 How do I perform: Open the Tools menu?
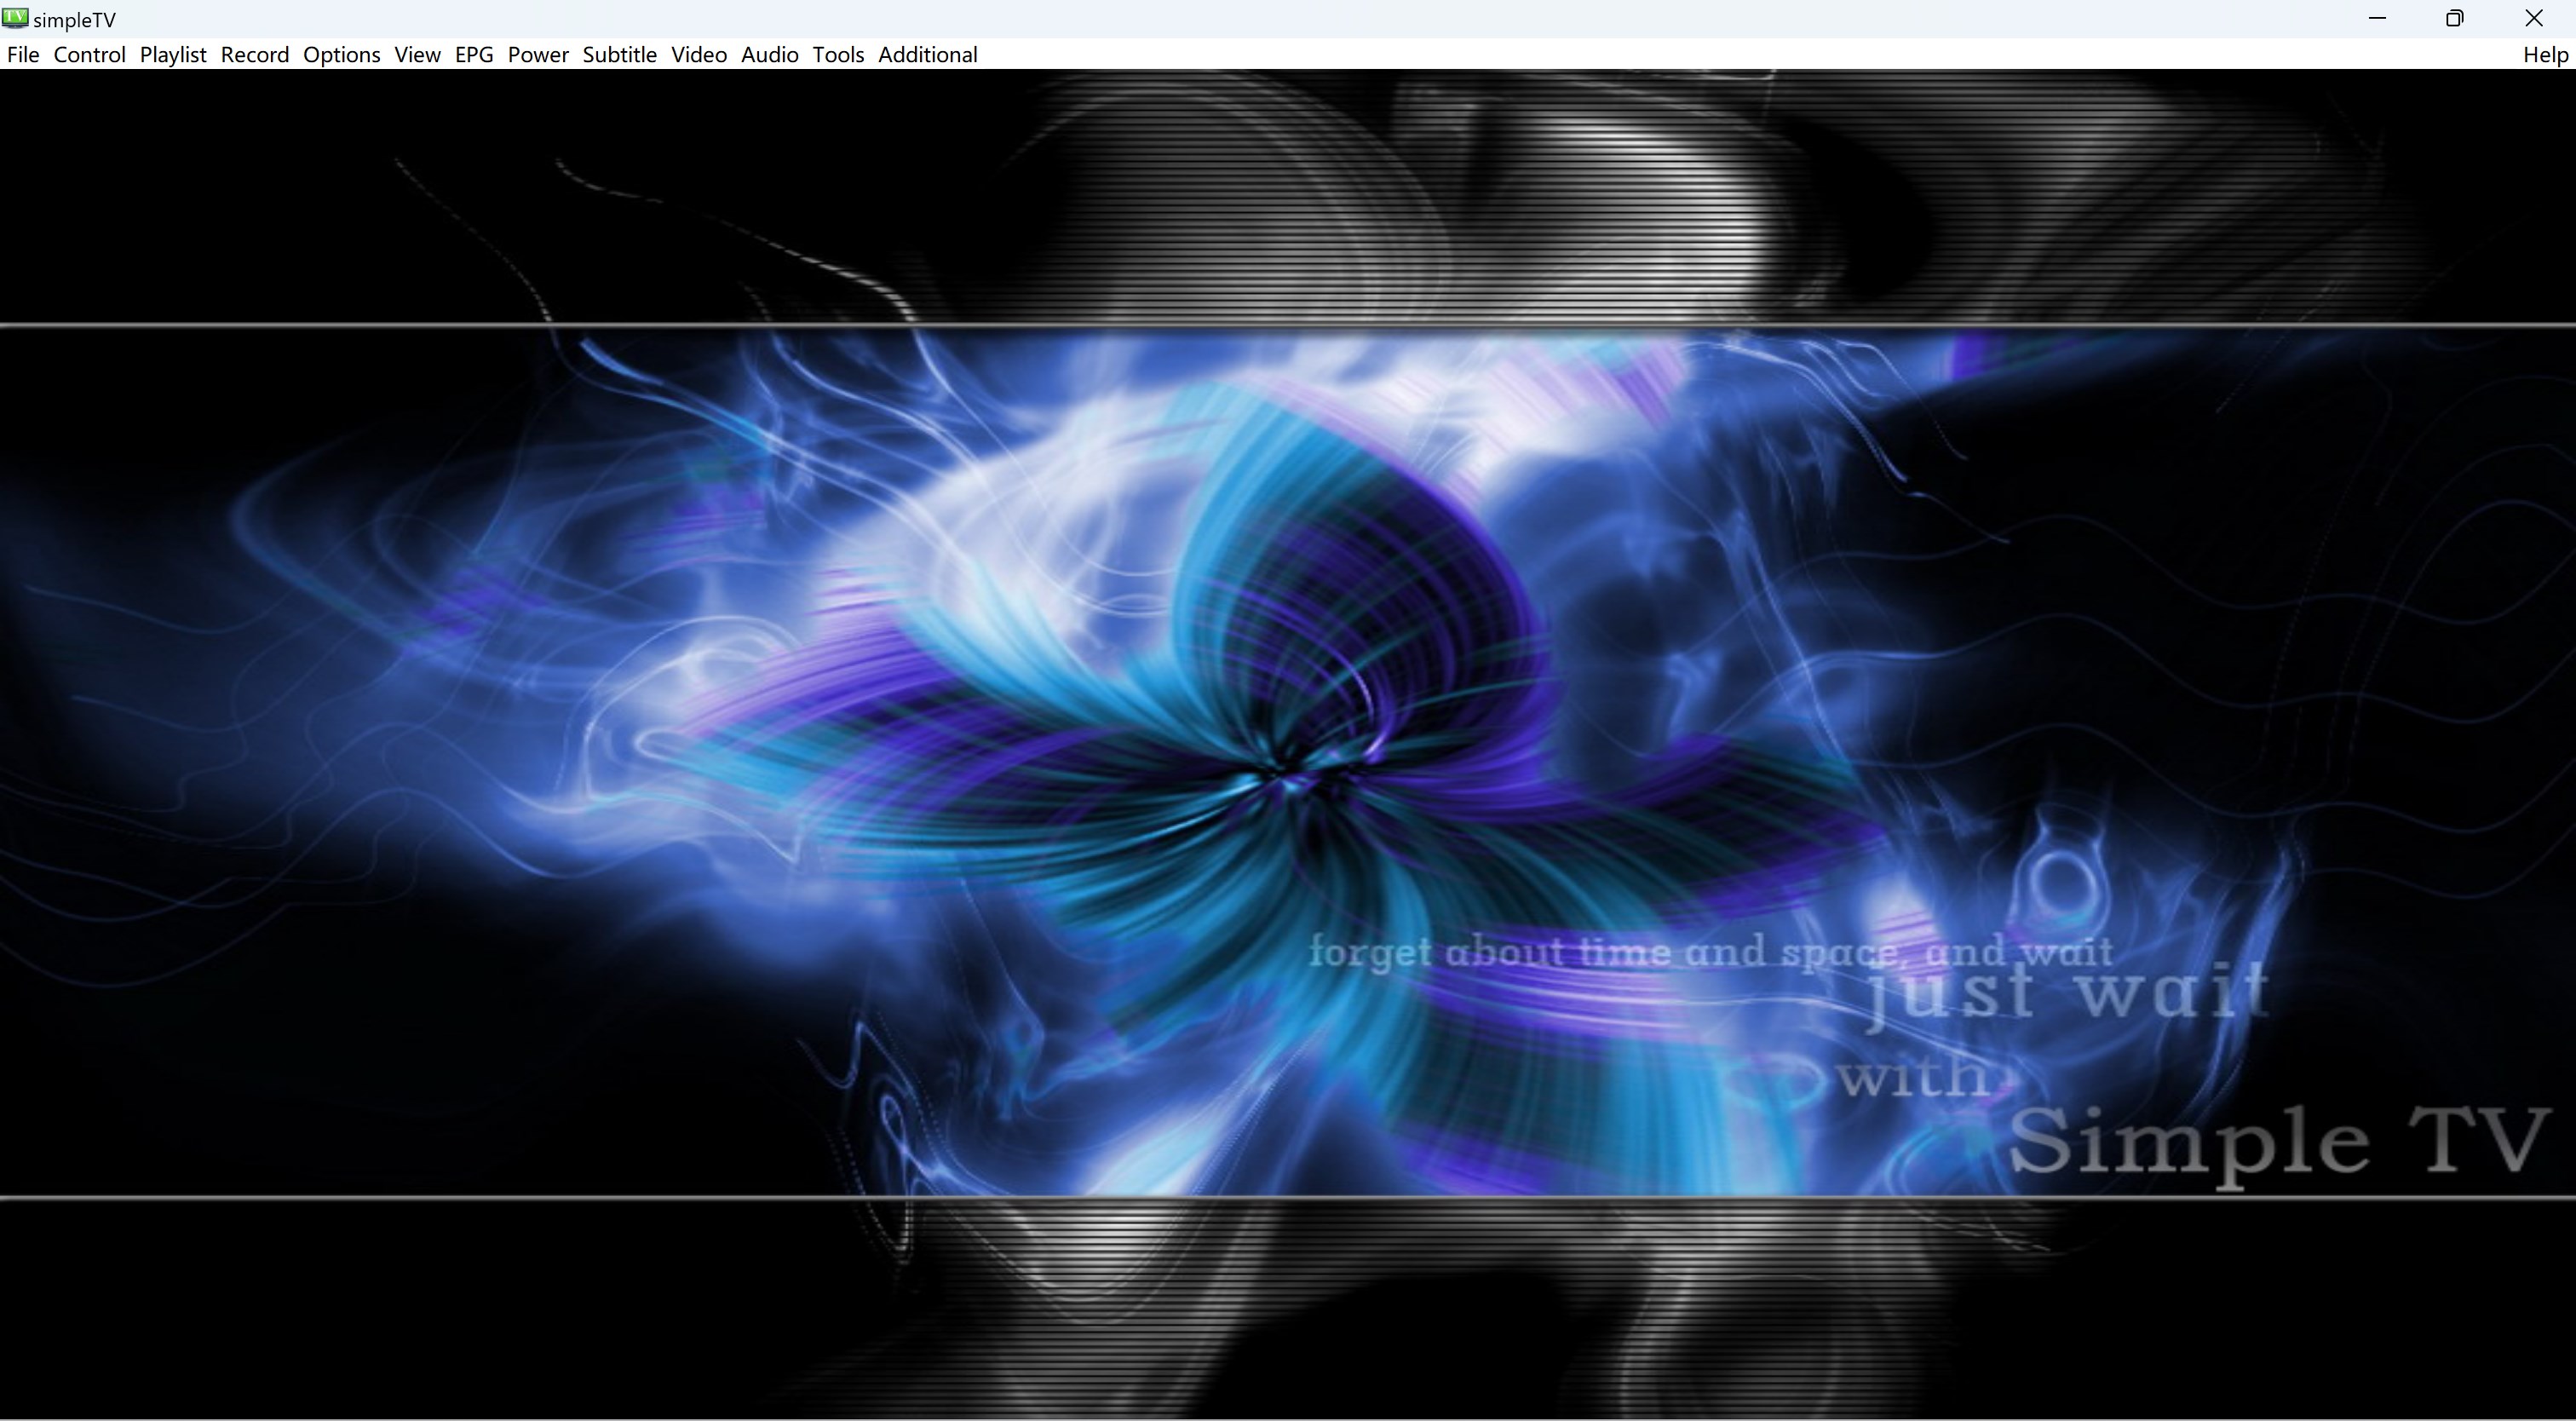[x=838, y=55]
